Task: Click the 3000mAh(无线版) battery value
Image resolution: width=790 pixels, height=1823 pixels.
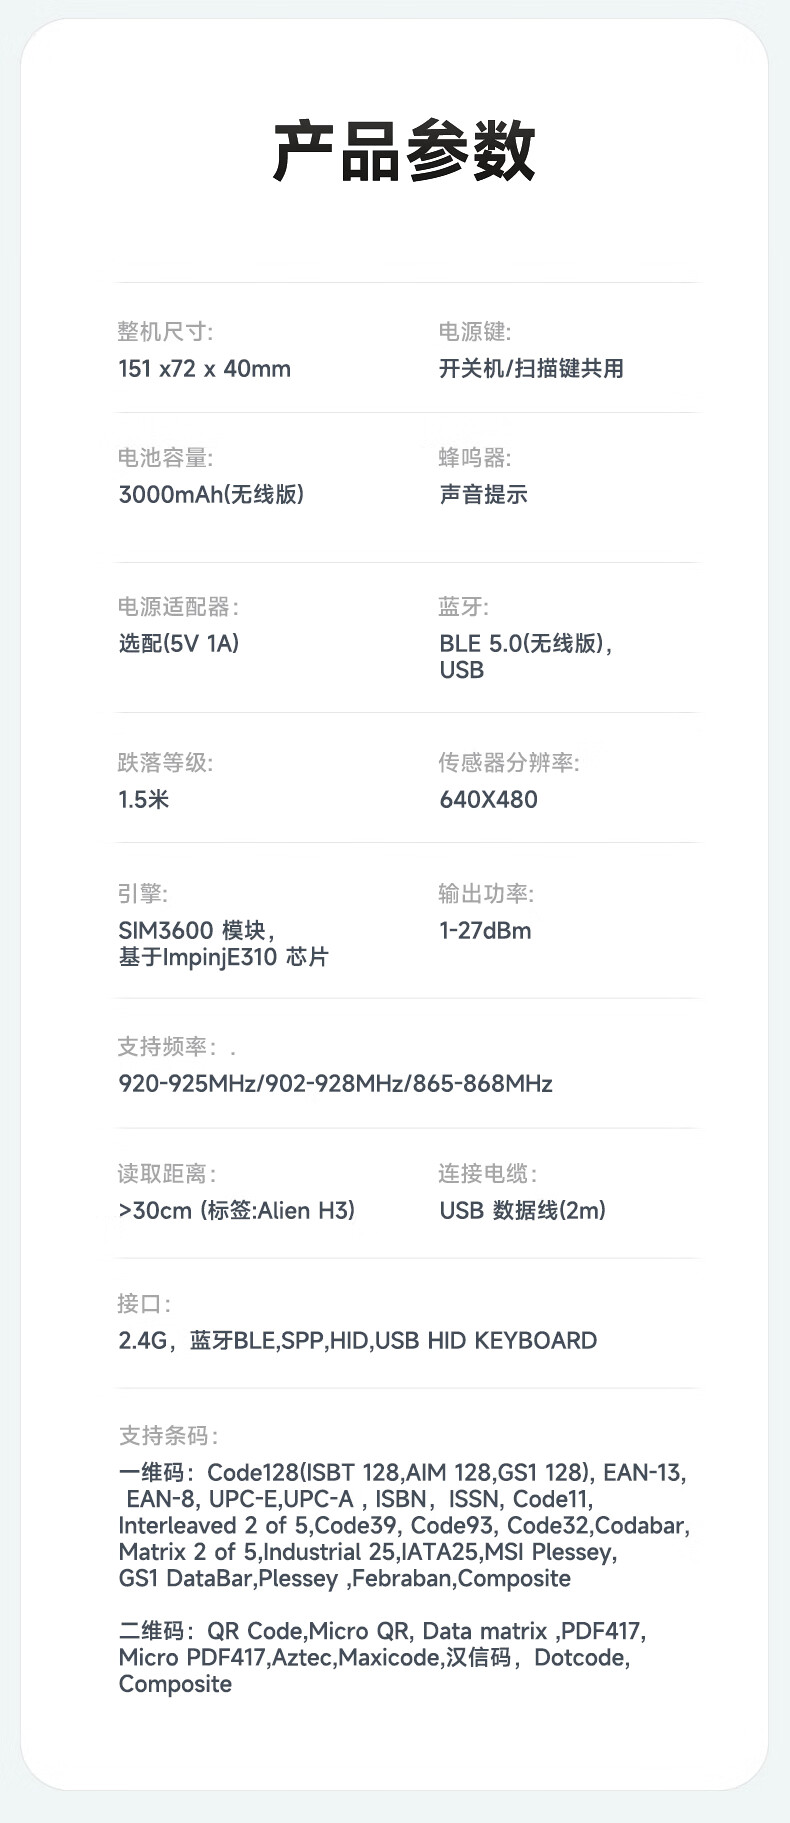Action: 211,495
